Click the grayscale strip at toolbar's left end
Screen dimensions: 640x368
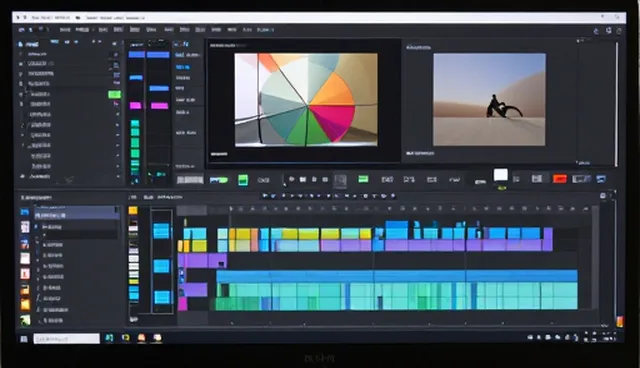coord(190,180)
